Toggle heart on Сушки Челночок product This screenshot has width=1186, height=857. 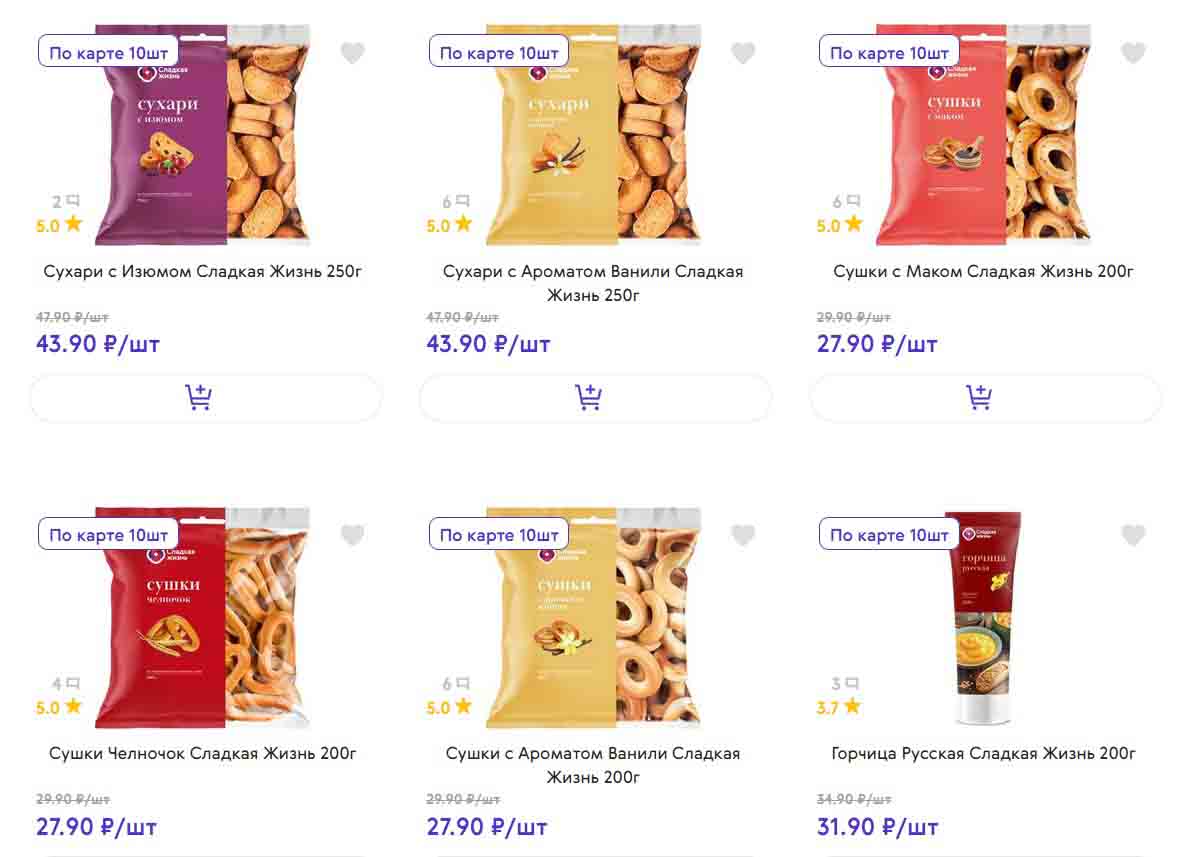pyautogui.click(x=352, y=535)
